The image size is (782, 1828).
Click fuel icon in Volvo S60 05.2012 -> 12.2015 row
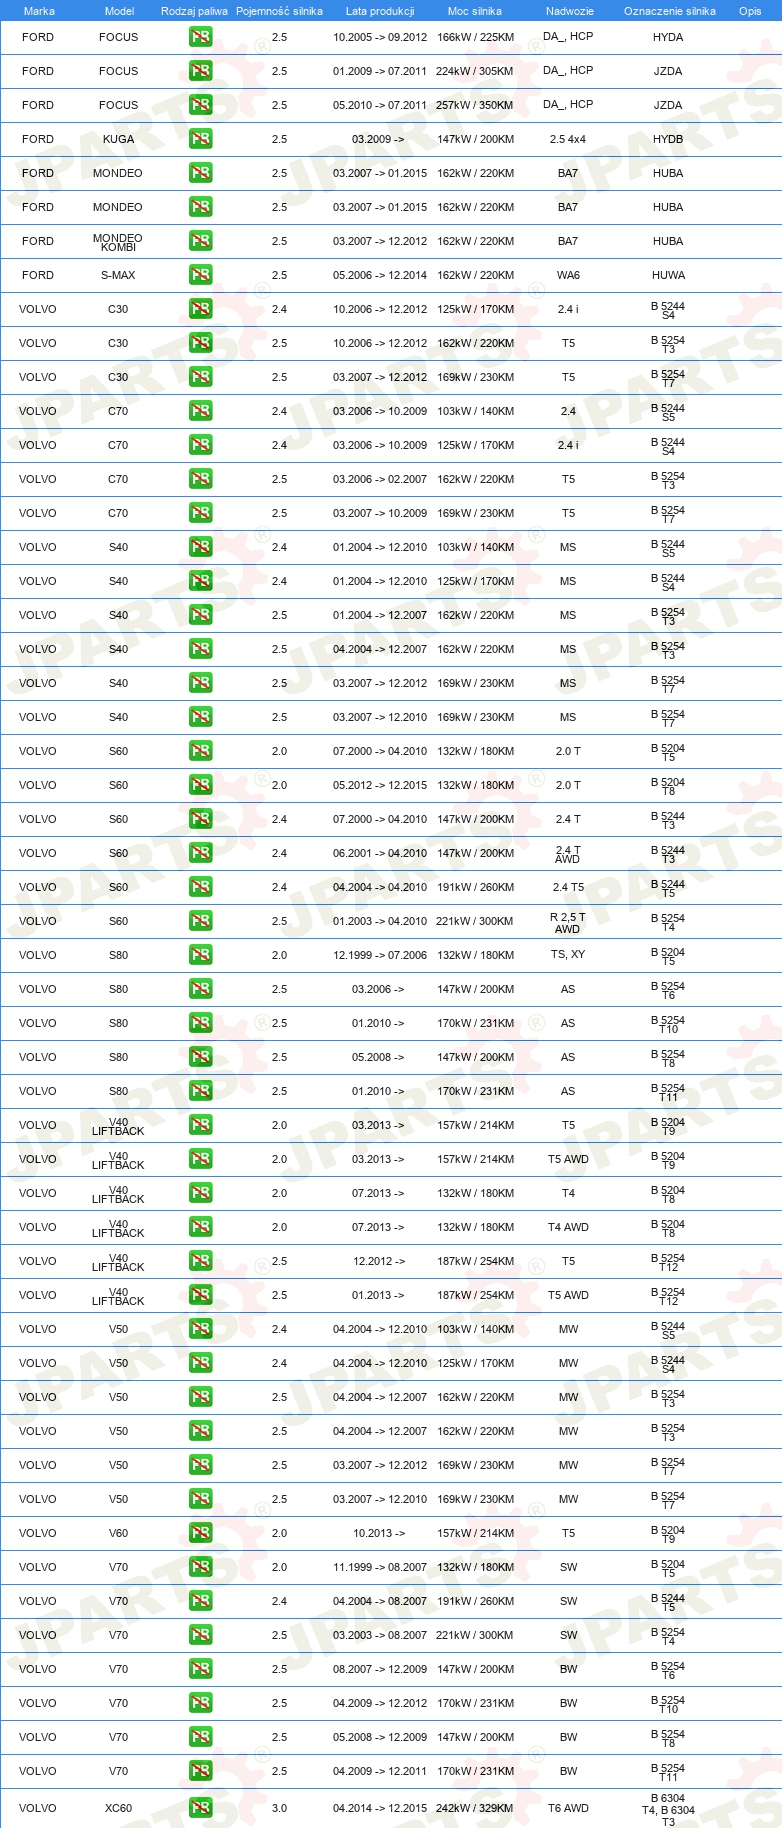(200, 785)
